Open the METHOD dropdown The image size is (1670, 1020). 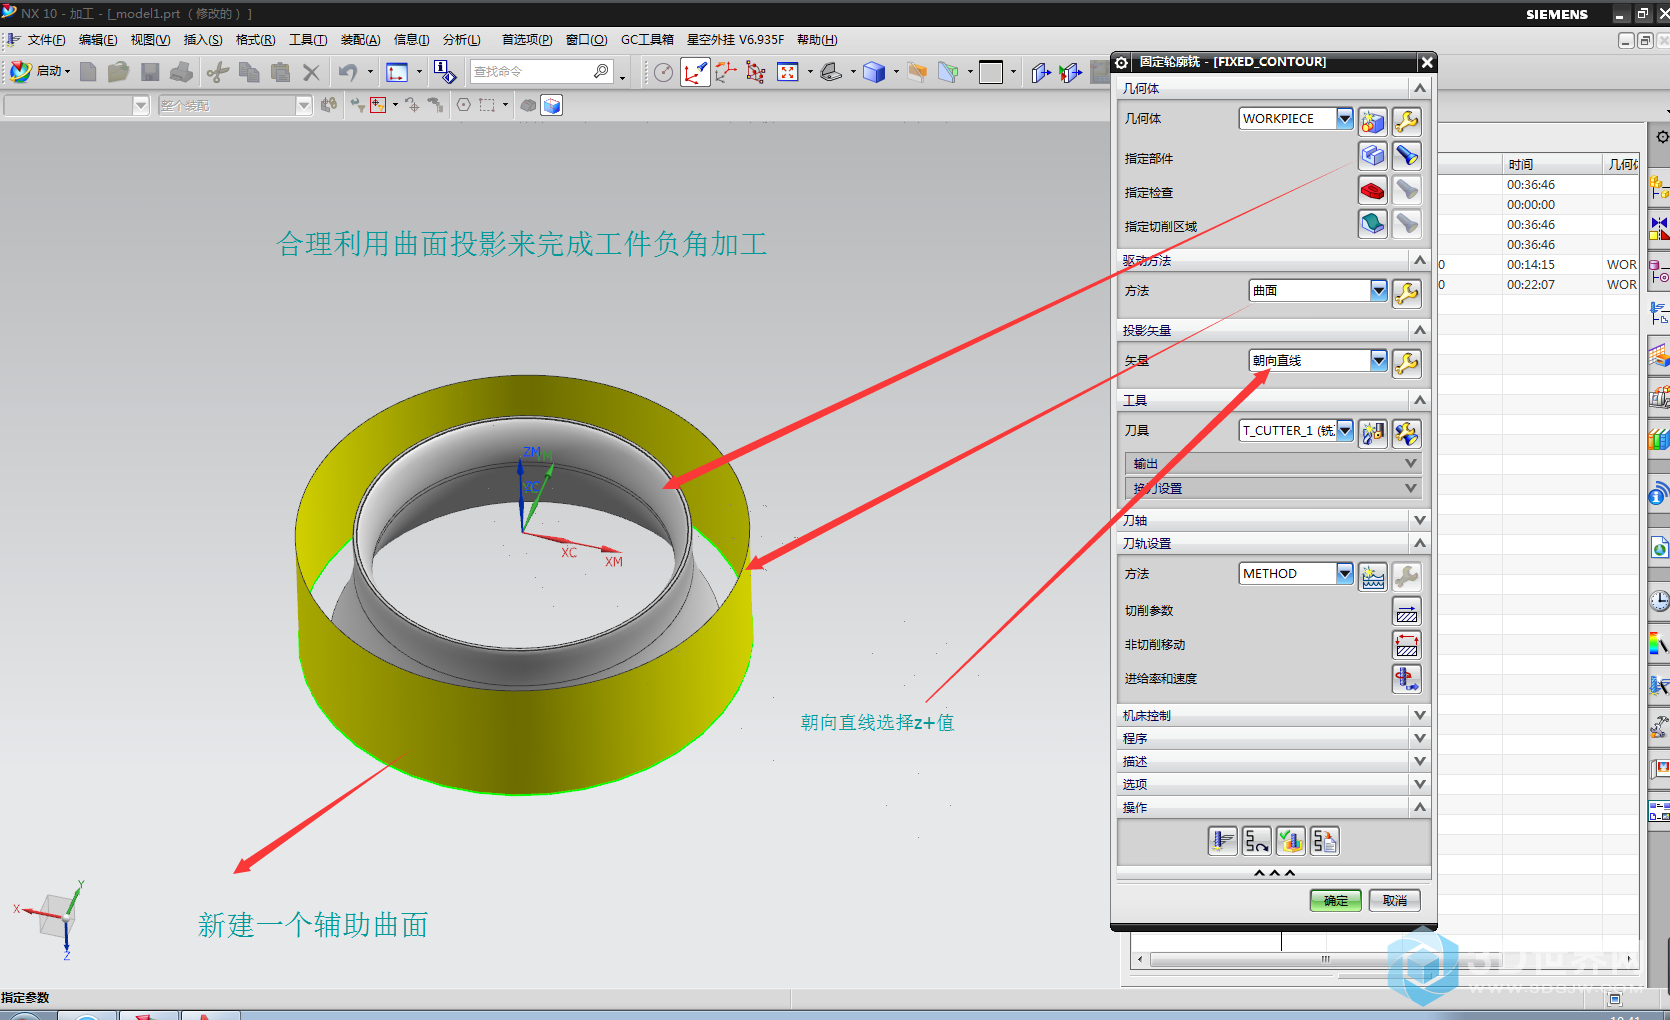[1345, 573]
